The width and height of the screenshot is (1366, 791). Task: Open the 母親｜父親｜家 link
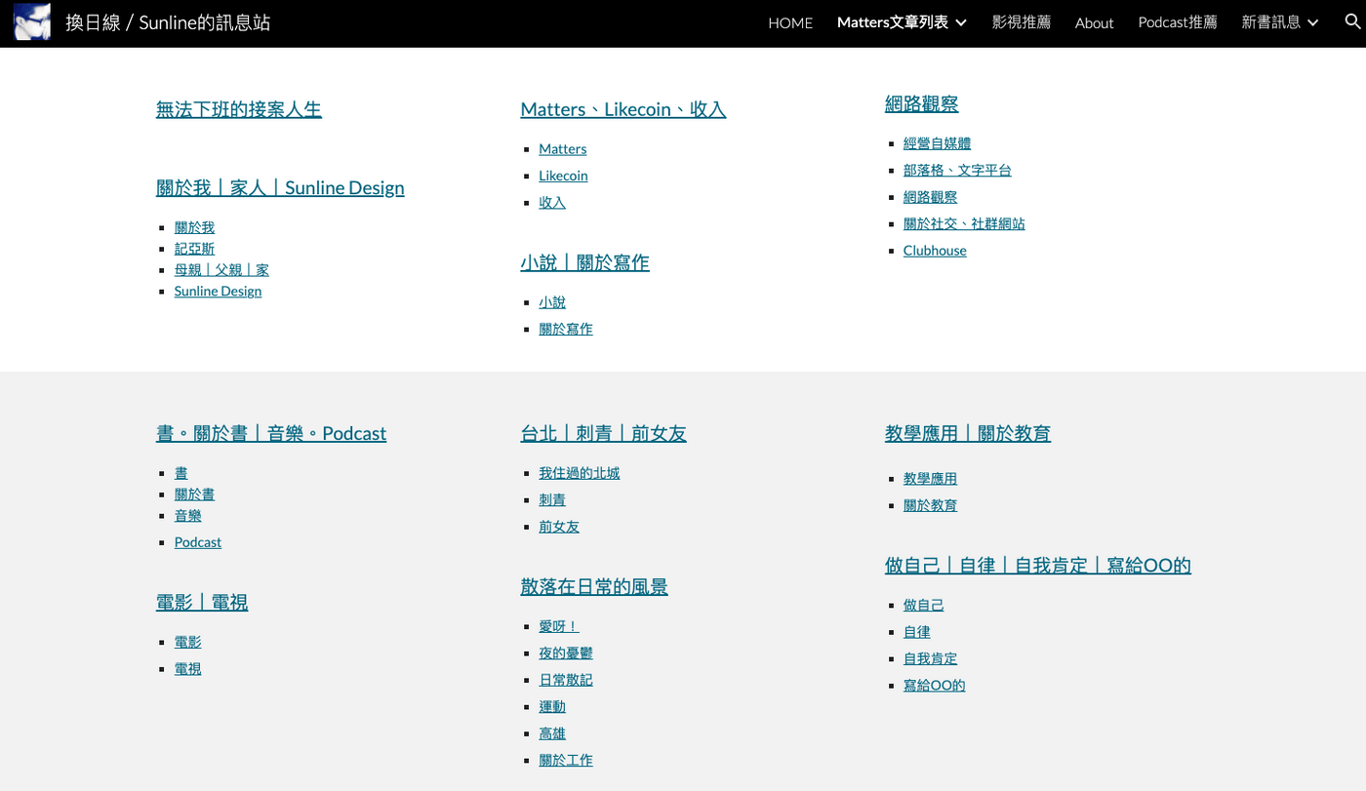tap(221, 269)
